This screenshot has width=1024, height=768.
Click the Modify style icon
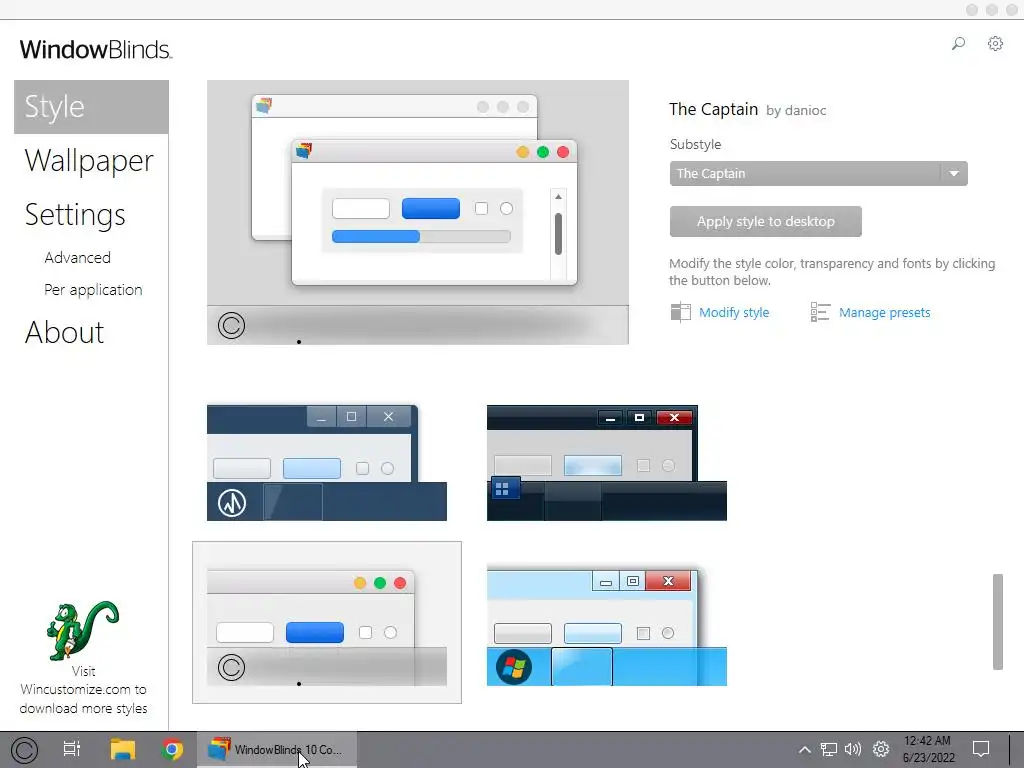pyautogui.click(x=680, y=312)
